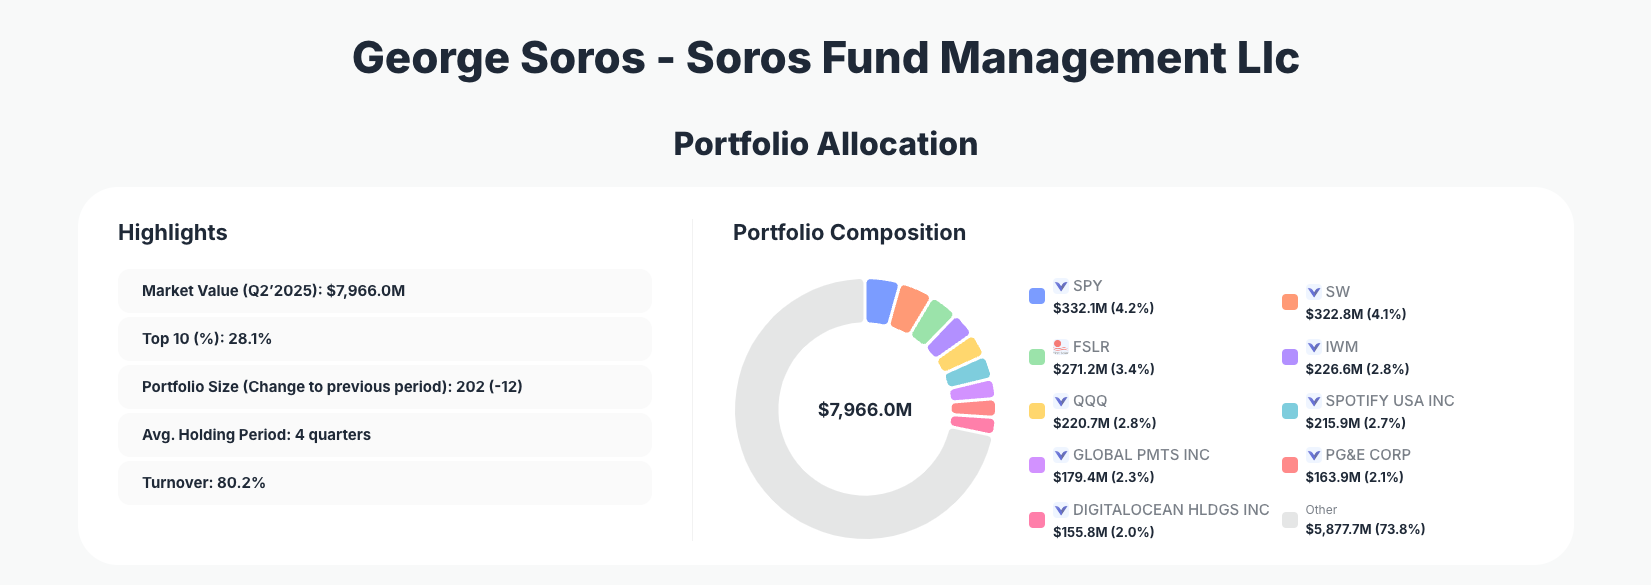This screenshot has width=1651, height=585.
Task: Click the Market Value Q2'2025 highlight row
Action: point(384,291)
